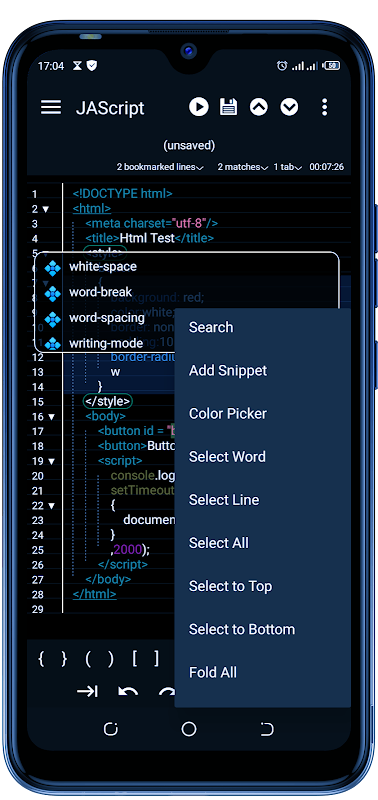Viewport: 378px width, 800px height.
Task: Collapse the body fold arrow on line 16
Action: coord(51,417)
